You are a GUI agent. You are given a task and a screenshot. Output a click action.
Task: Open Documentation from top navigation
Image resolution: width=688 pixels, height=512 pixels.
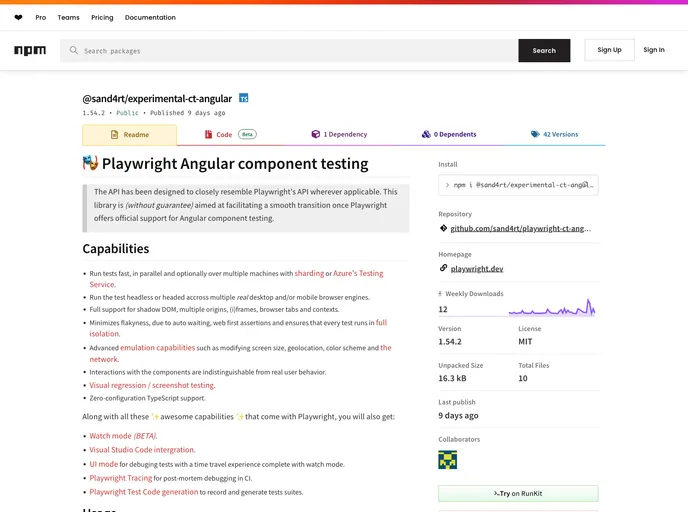(x=150, y=18)
